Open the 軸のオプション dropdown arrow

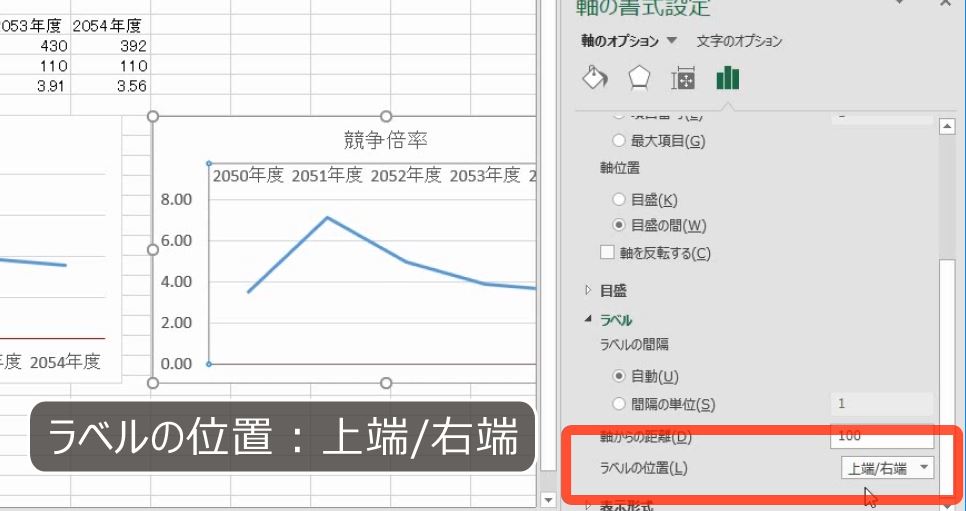pyautogui.click(x=672, y=41)
